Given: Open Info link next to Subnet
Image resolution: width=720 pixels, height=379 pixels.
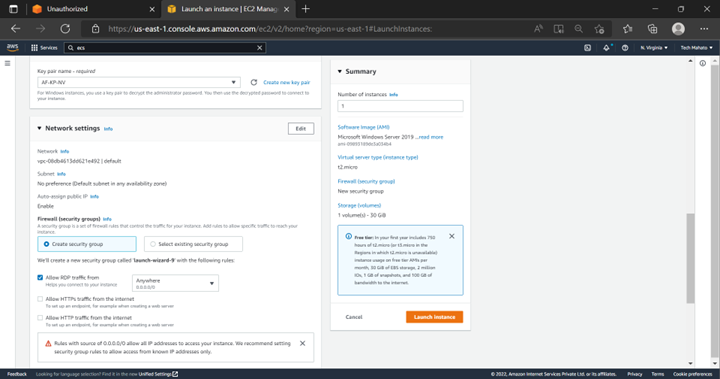Looking at the screenshot, I should coord(61,174).
